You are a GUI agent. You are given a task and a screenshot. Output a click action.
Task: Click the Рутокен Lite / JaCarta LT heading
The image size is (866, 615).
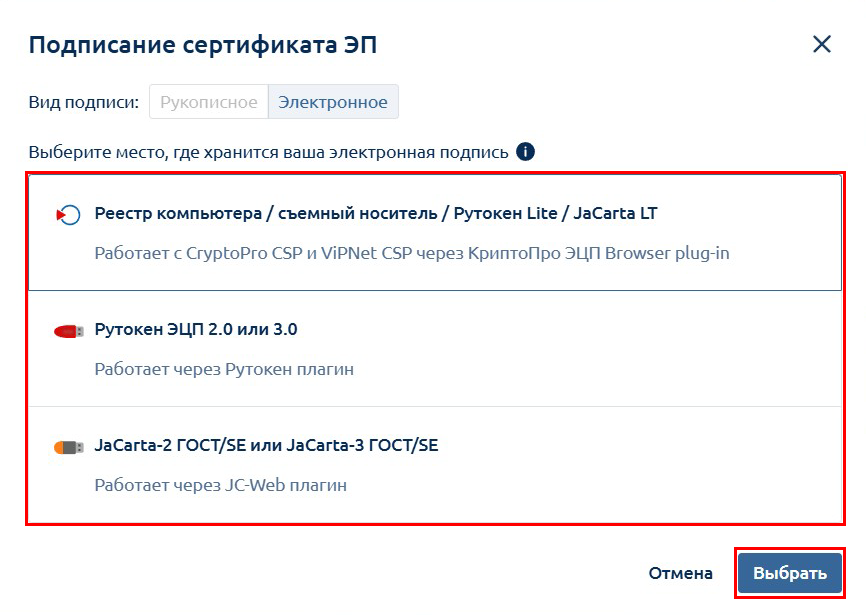pos(555,214)
